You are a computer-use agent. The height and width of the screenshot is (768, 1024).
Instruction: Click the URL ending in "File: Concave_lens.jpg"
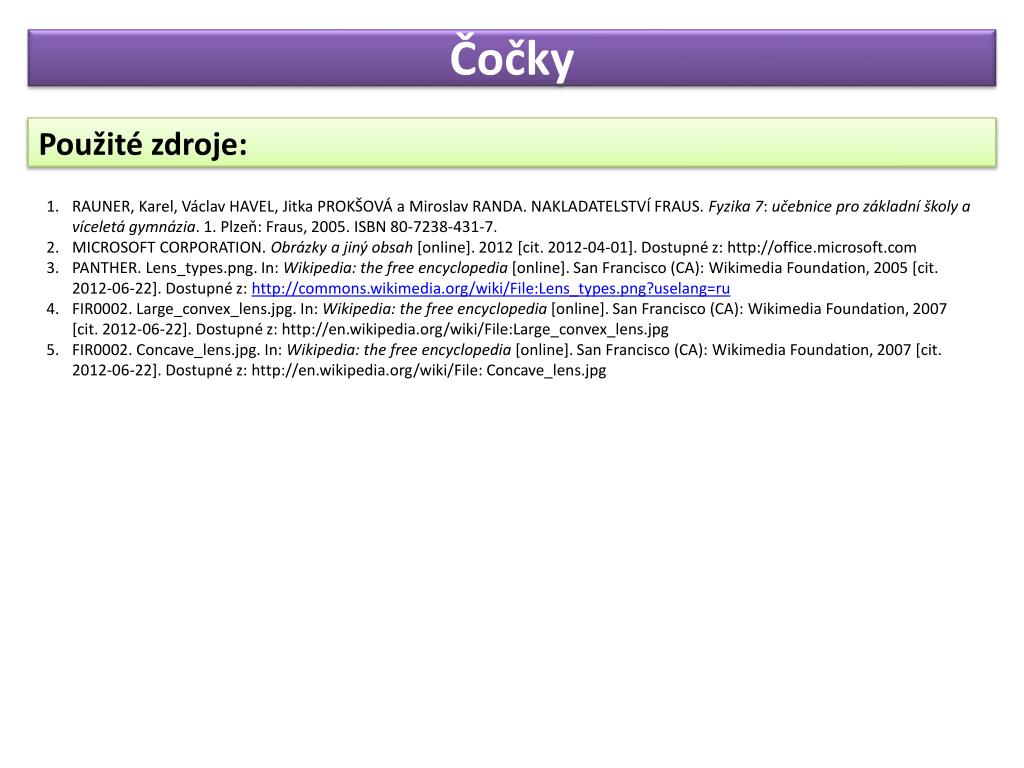tap(428, 371)
